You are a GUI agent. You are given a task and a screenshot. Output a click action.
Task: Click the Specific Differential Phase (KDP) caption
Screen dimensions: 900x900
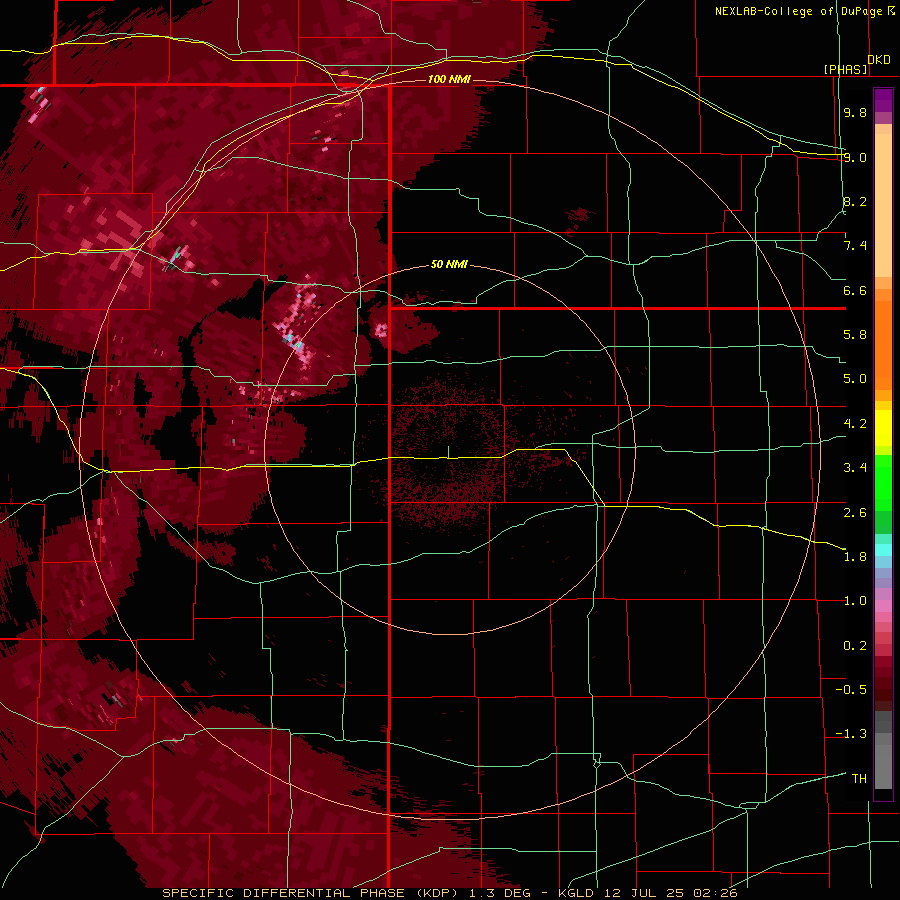[x=309, y=893]
